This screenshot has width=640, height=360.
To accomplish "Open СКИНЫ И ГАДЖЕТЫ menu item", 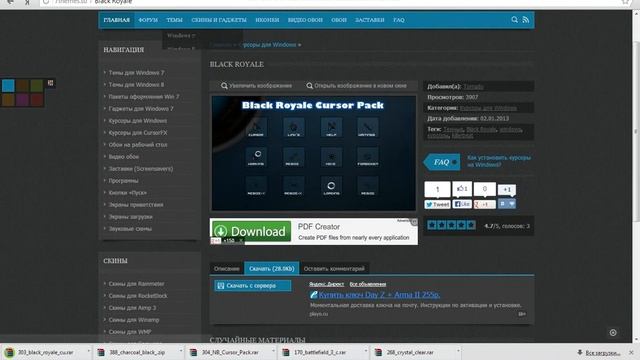I will click(219, 20).
